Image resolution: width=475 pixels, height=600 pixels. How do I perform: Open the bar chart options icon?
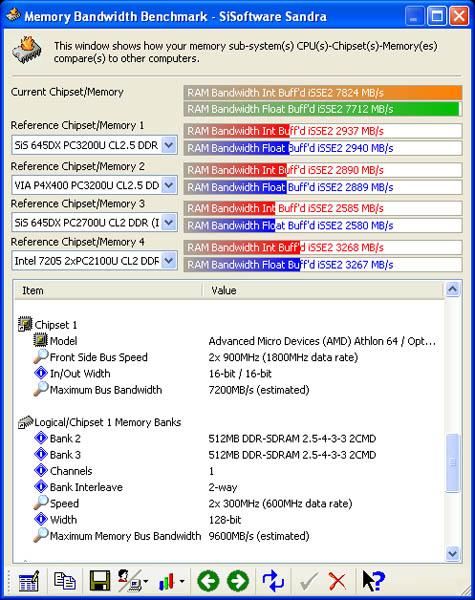[x=171, y=582]
